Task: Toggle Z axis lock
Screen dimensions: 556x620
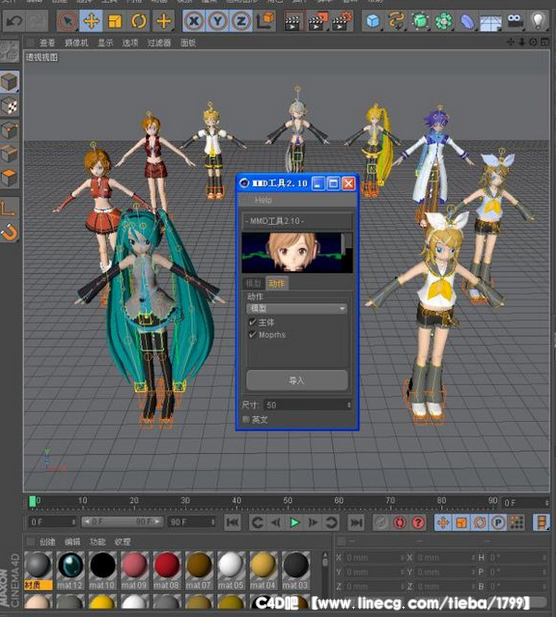Action: (x=241, y=21)
